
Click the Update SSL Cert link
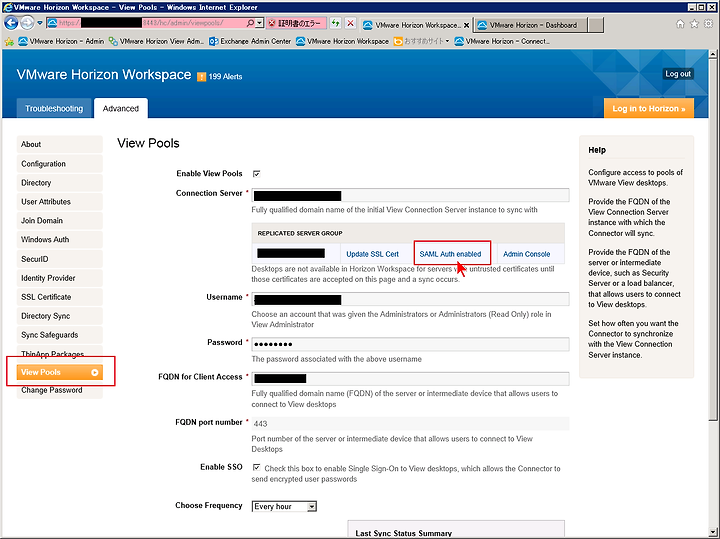pos(372,254)
